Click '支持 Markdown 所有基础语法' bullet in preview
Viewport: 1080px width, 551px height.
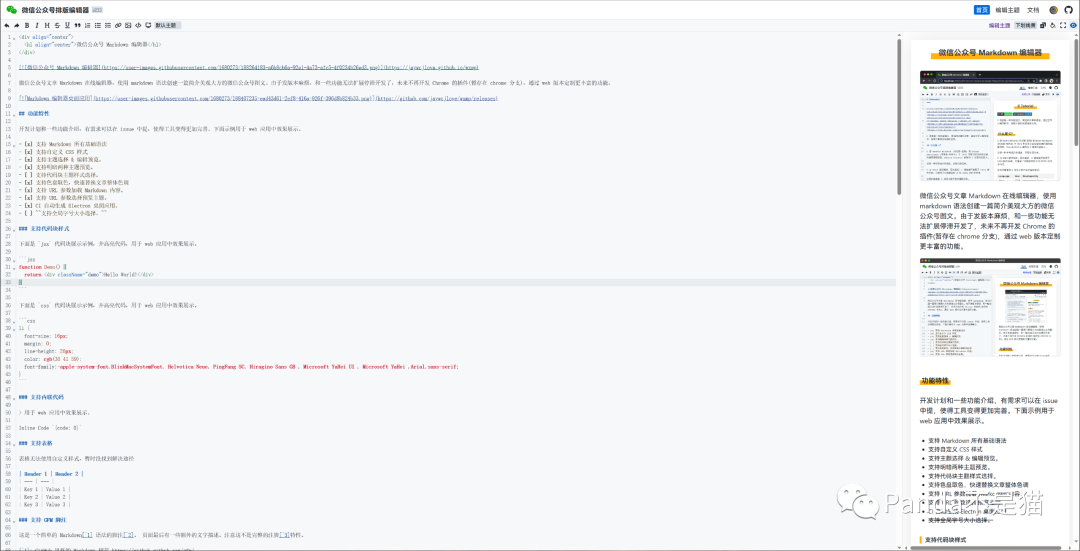(x=967, y=440)
